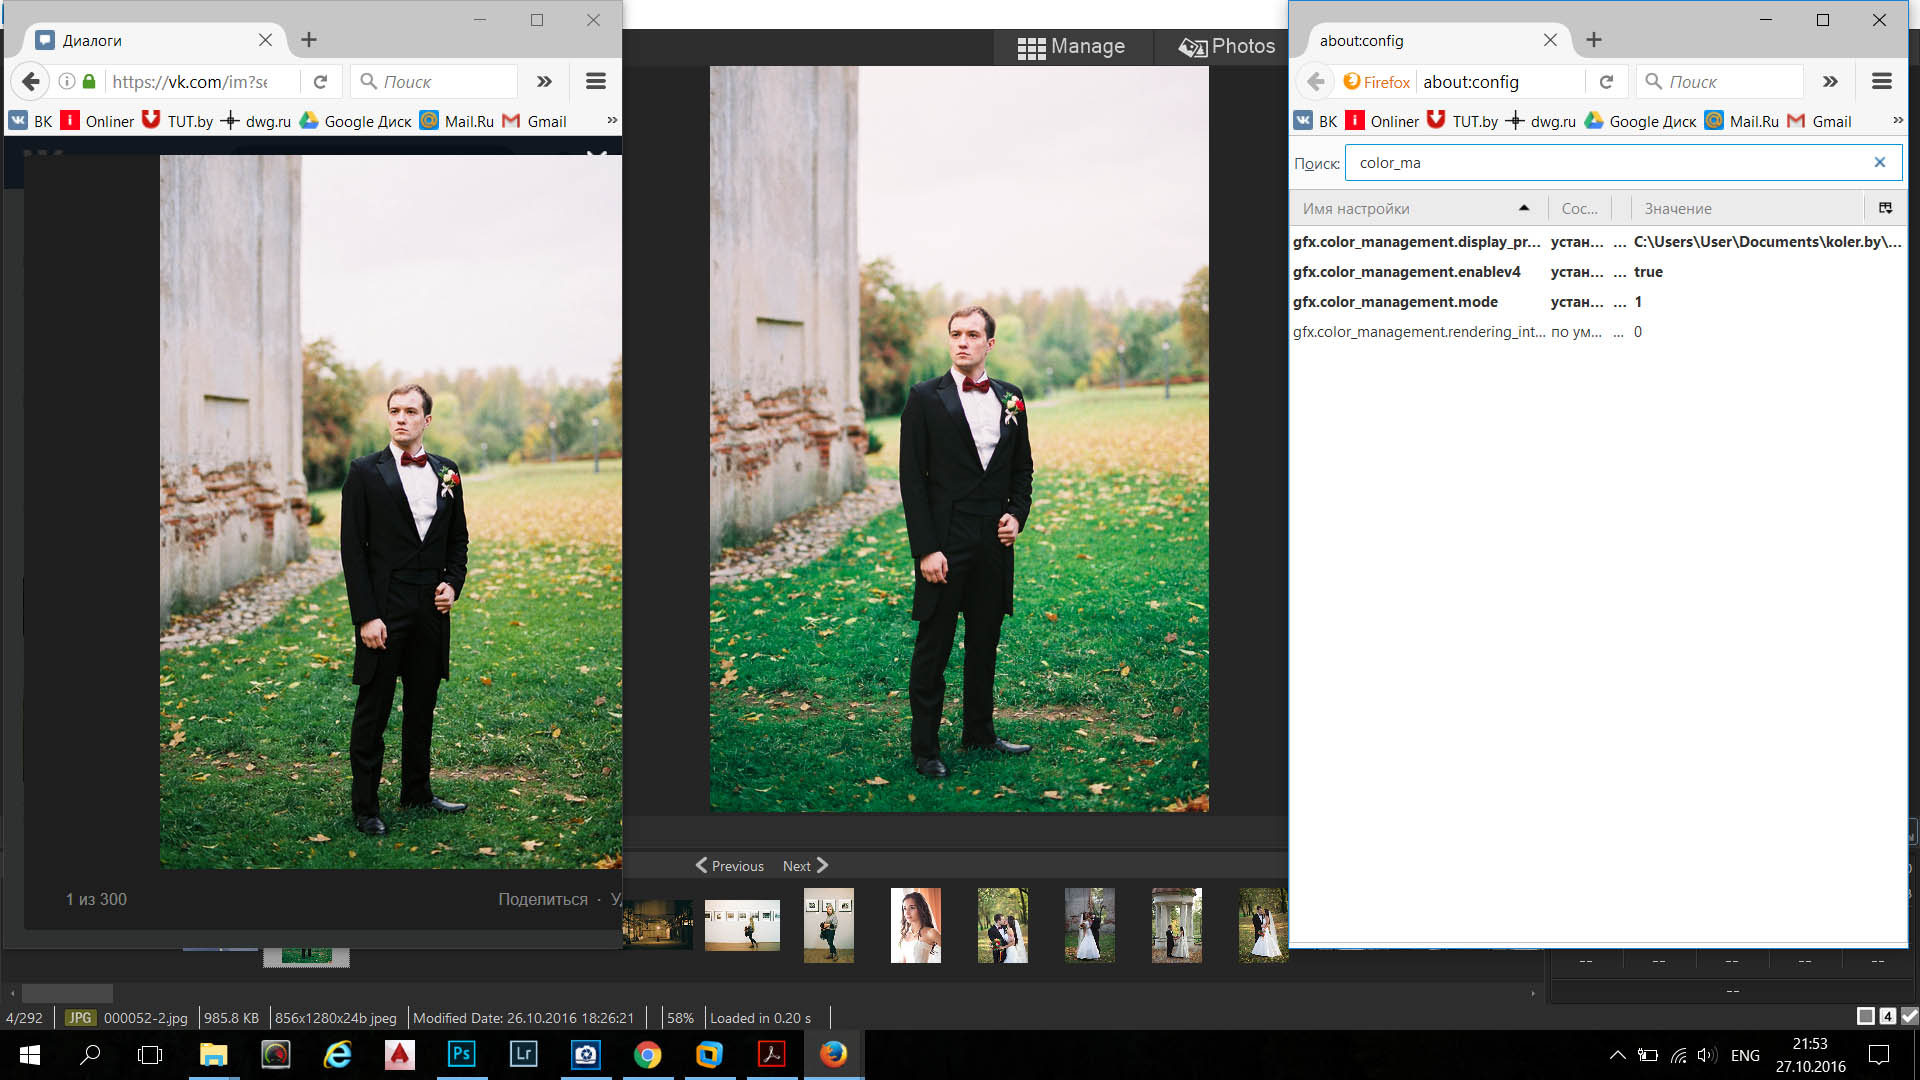Viewport: 1920px width, 1080px height.
Task: Set rating using the 4 box
Action: click(1887, 1016)
